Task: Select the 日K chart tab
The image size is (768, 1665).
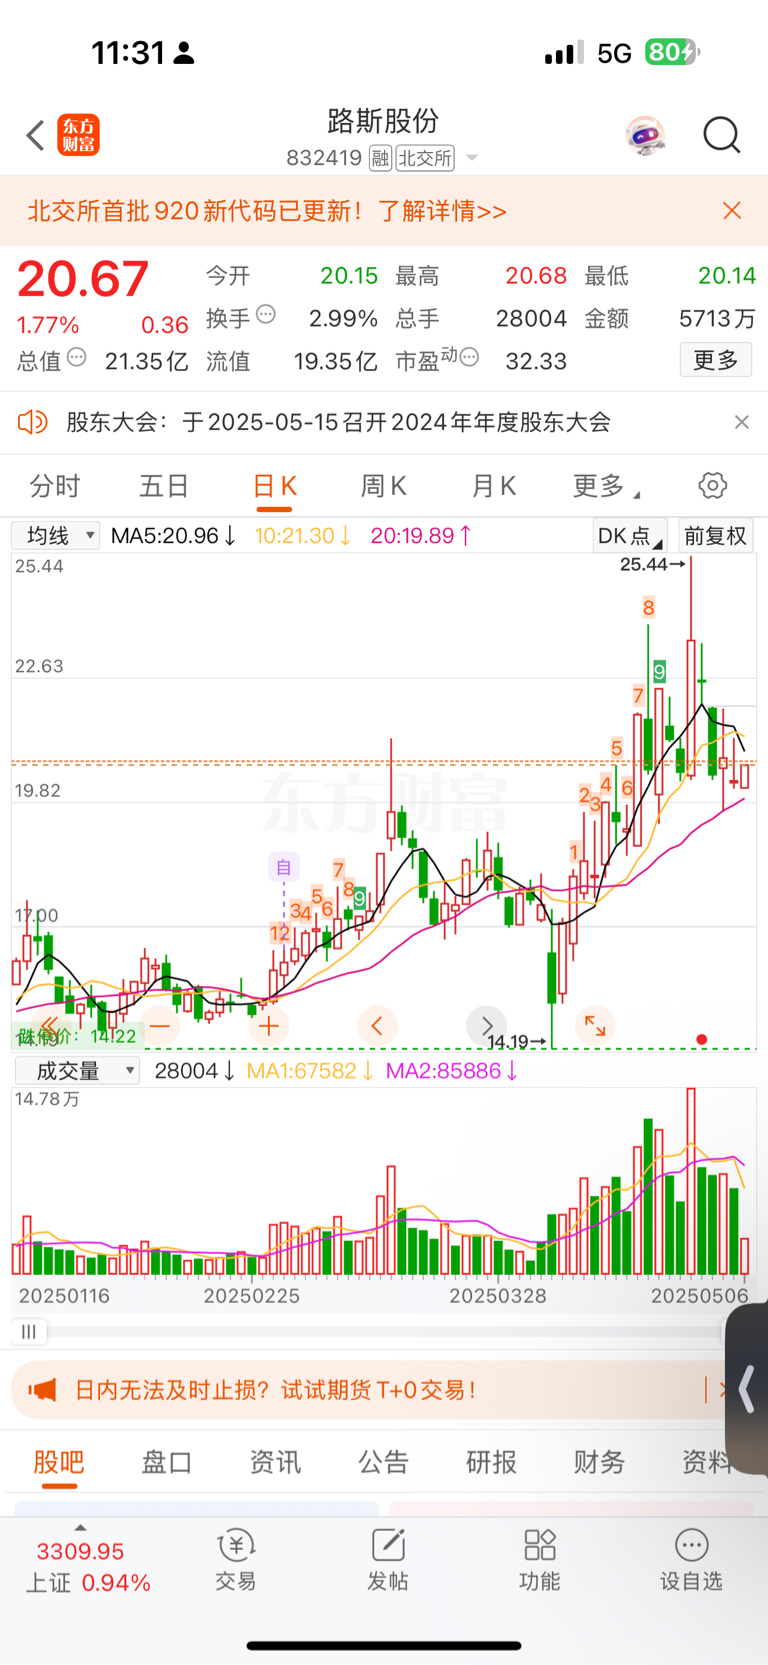Action: (x=274, y=486)
